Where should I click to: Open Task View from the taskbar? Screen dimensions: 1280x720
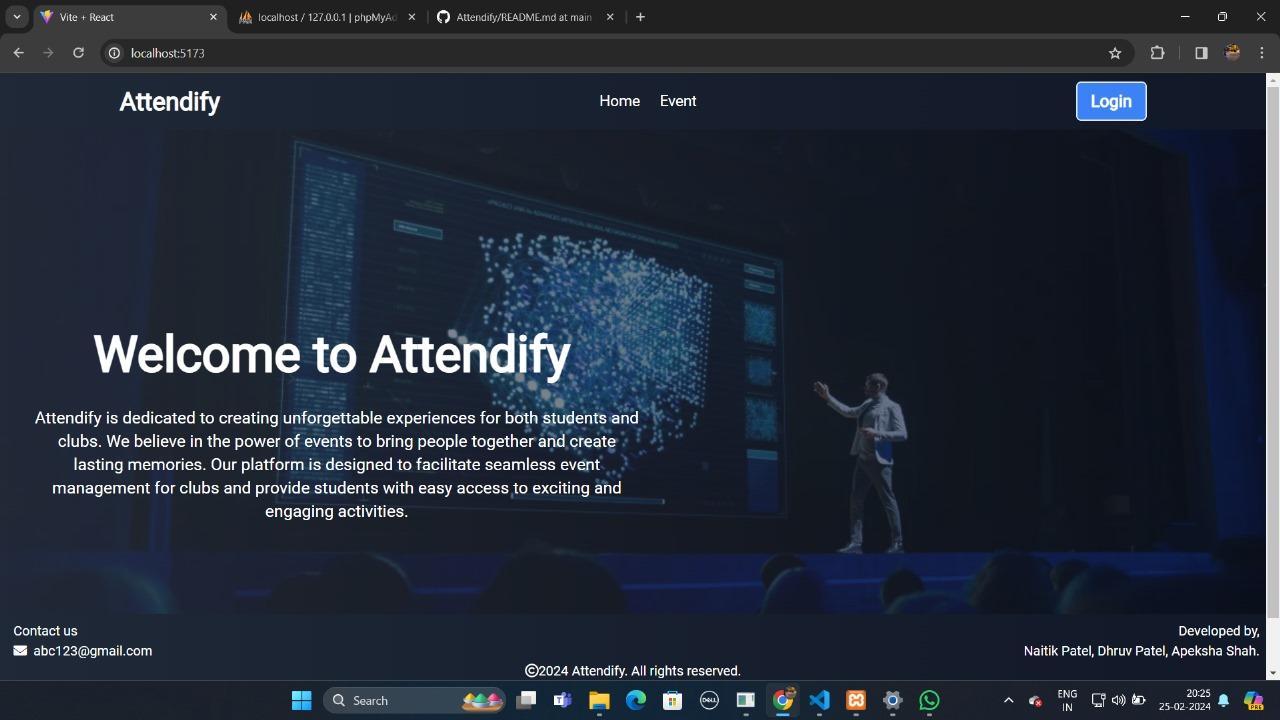tap(526, 700)
